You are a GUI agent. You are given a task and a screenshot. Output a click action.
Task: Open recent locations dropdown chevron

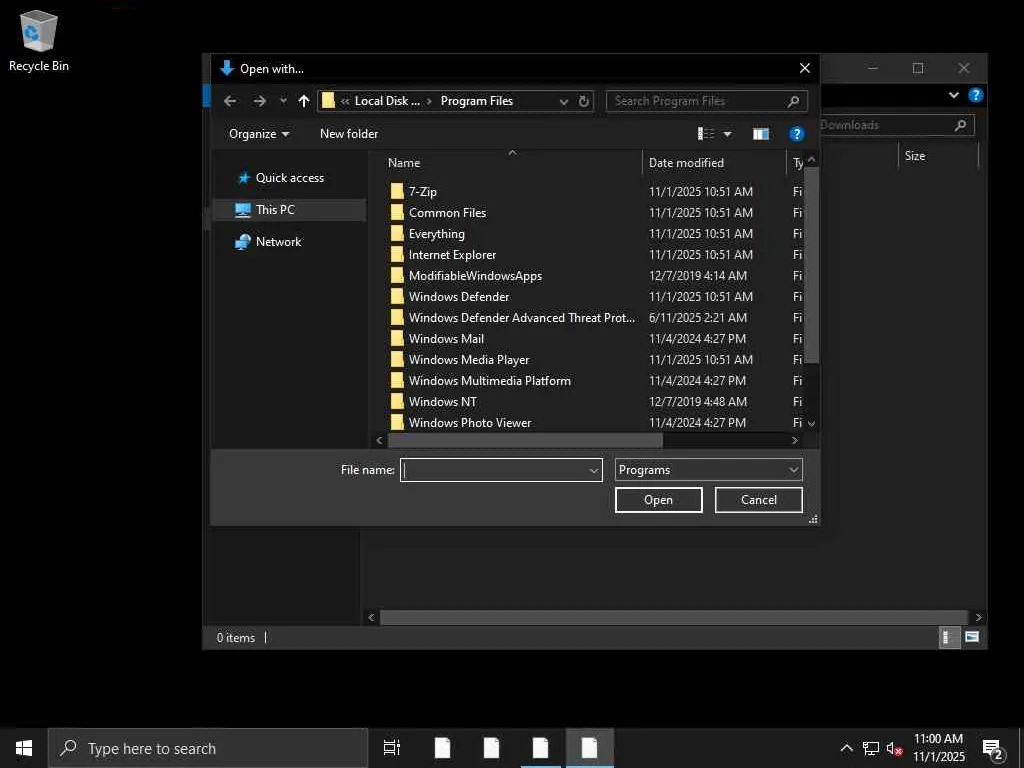click(283, 101)
